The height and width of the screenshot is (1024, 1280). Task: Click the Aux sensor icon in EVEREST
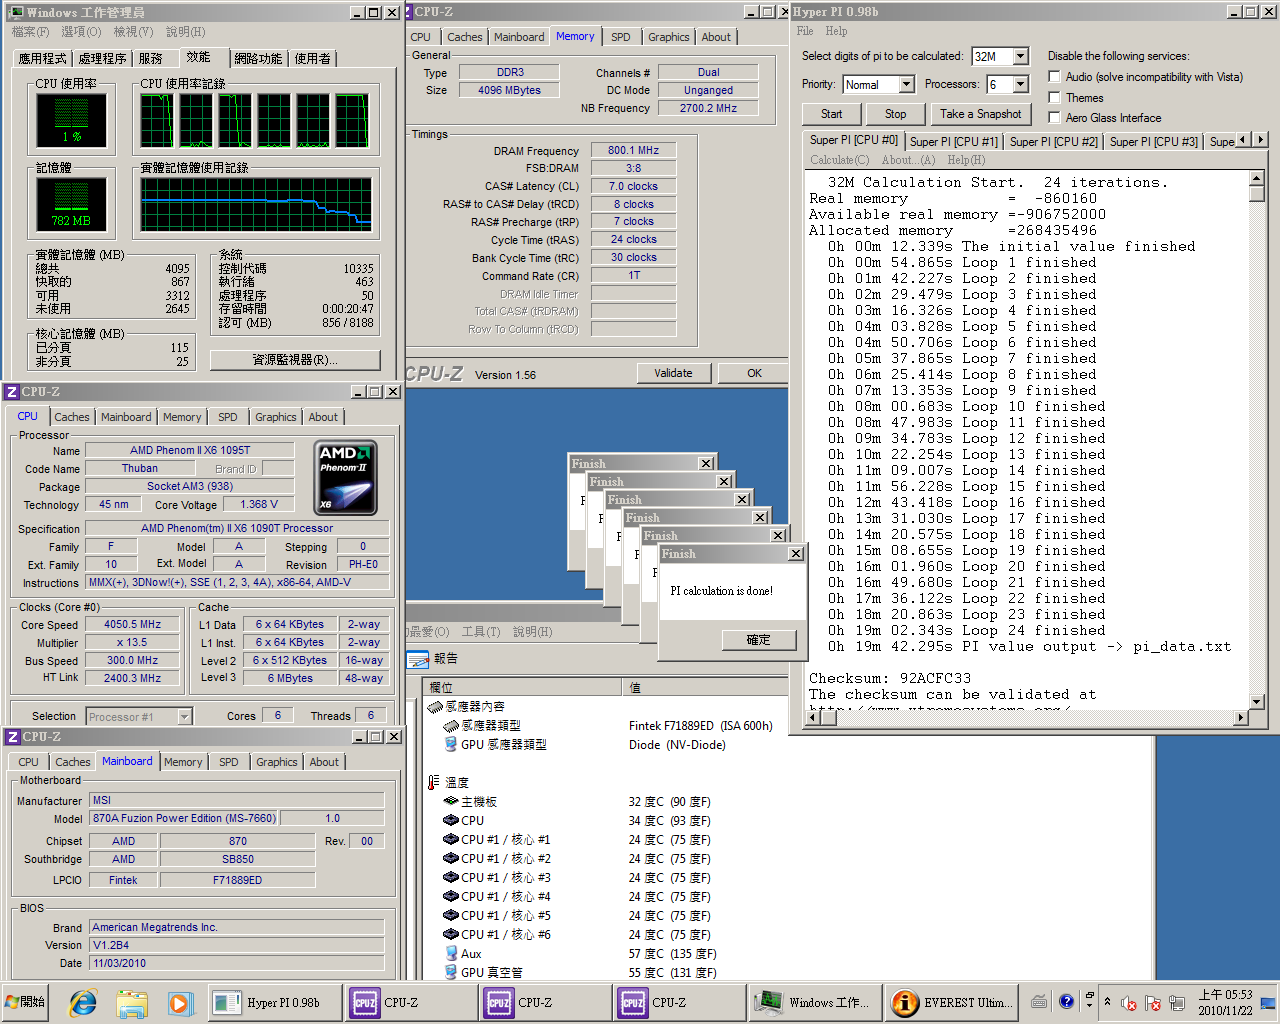[x=451, y=954]
